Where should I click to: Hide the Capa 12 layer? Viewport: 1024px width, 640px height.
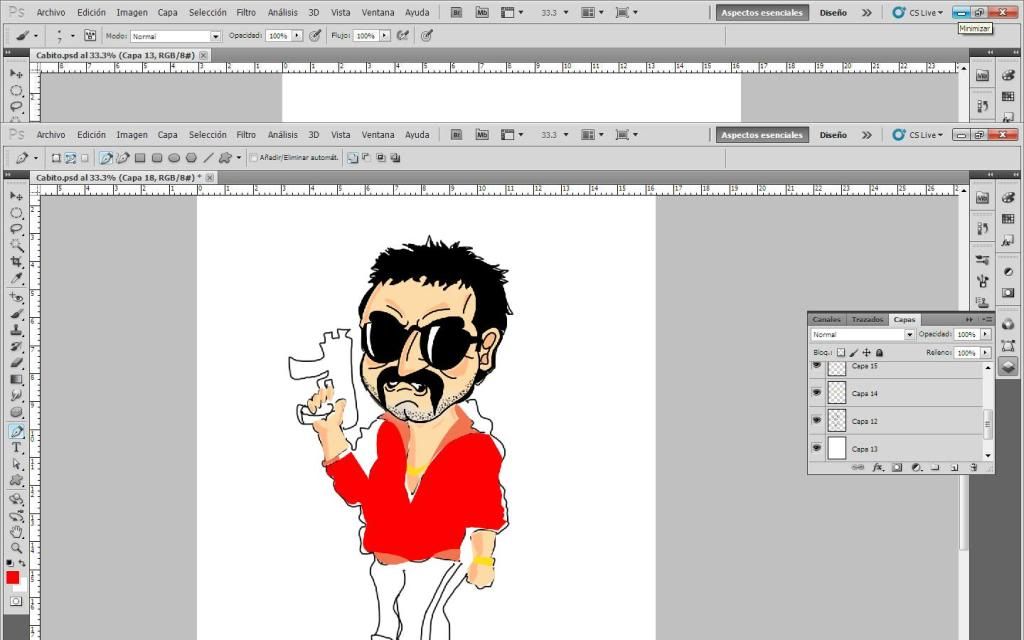[816, 420]
